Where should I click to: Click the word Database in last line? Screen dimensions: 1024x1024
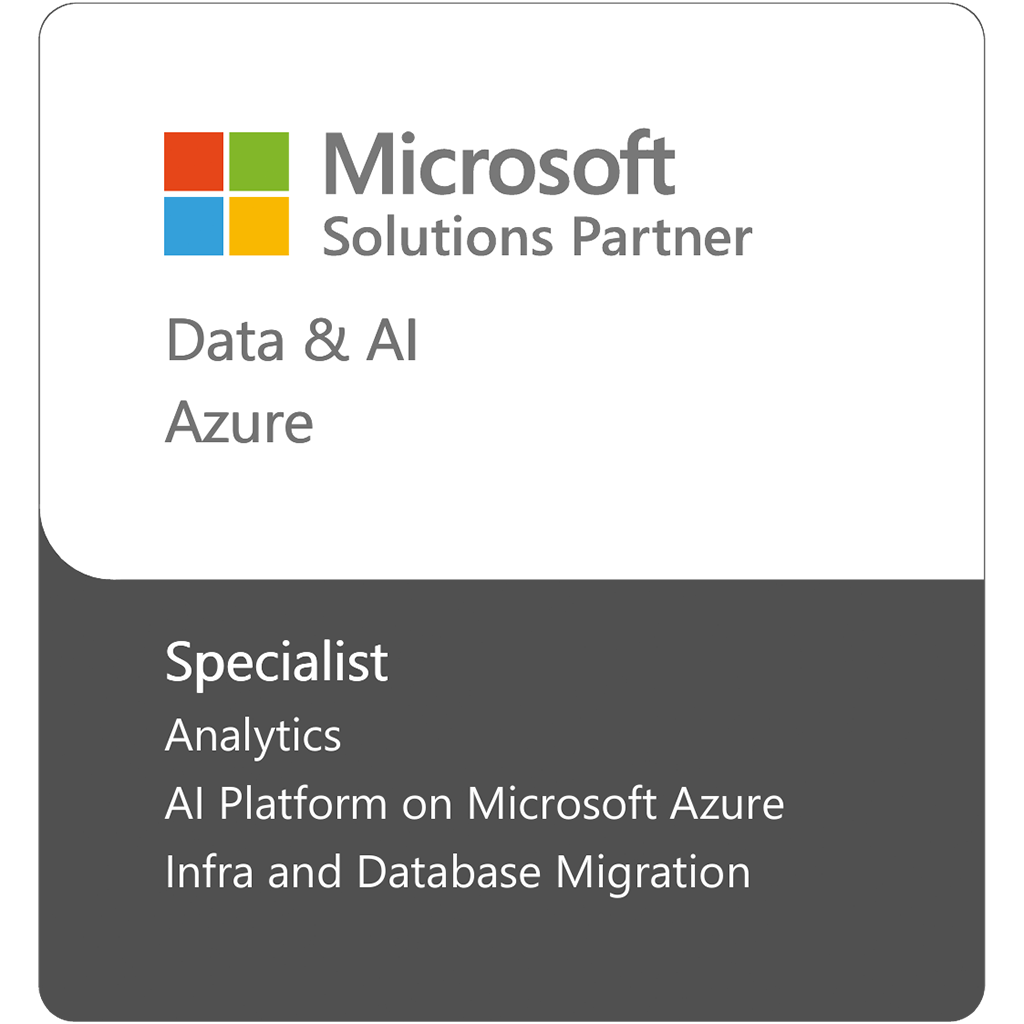(x=449, y=872)
